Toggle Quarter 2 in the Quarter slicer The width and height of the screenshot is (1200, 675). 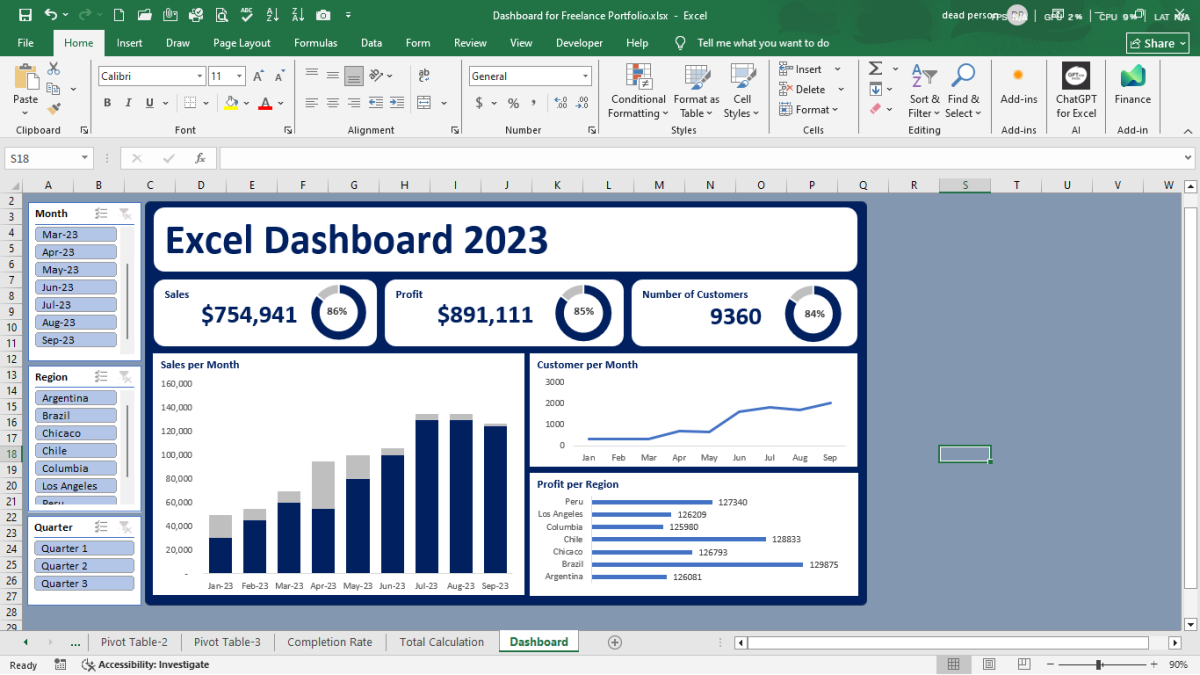tap(84, 566)
